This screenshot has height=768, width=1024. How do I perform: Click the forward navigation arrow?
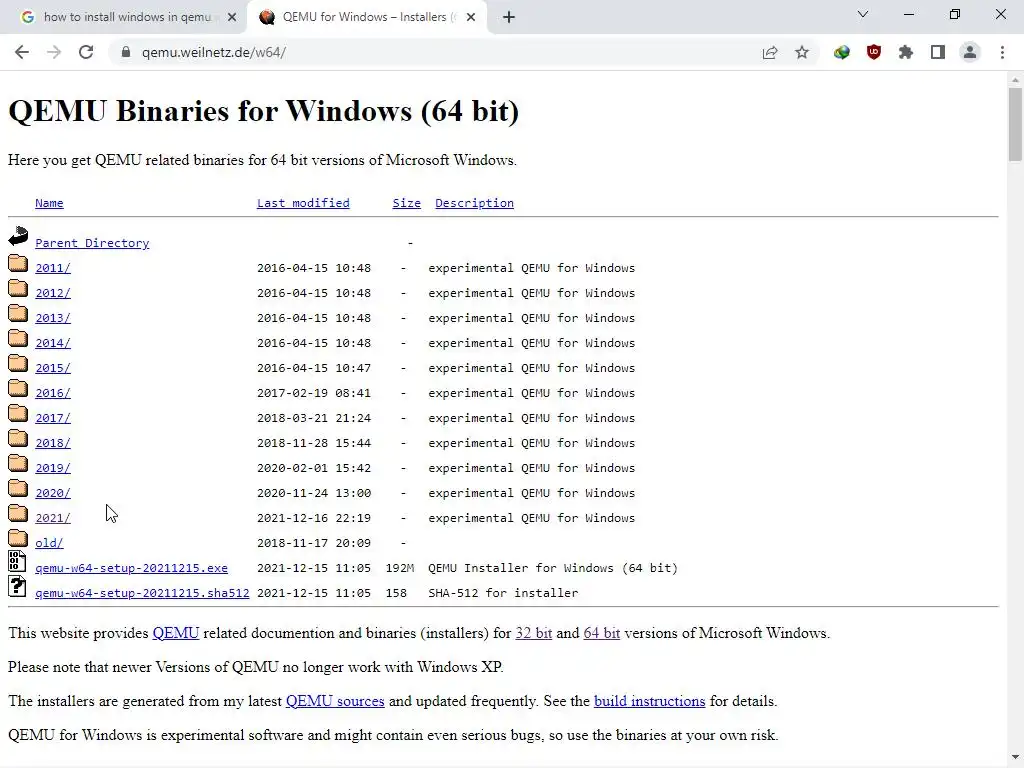[54, 52]
